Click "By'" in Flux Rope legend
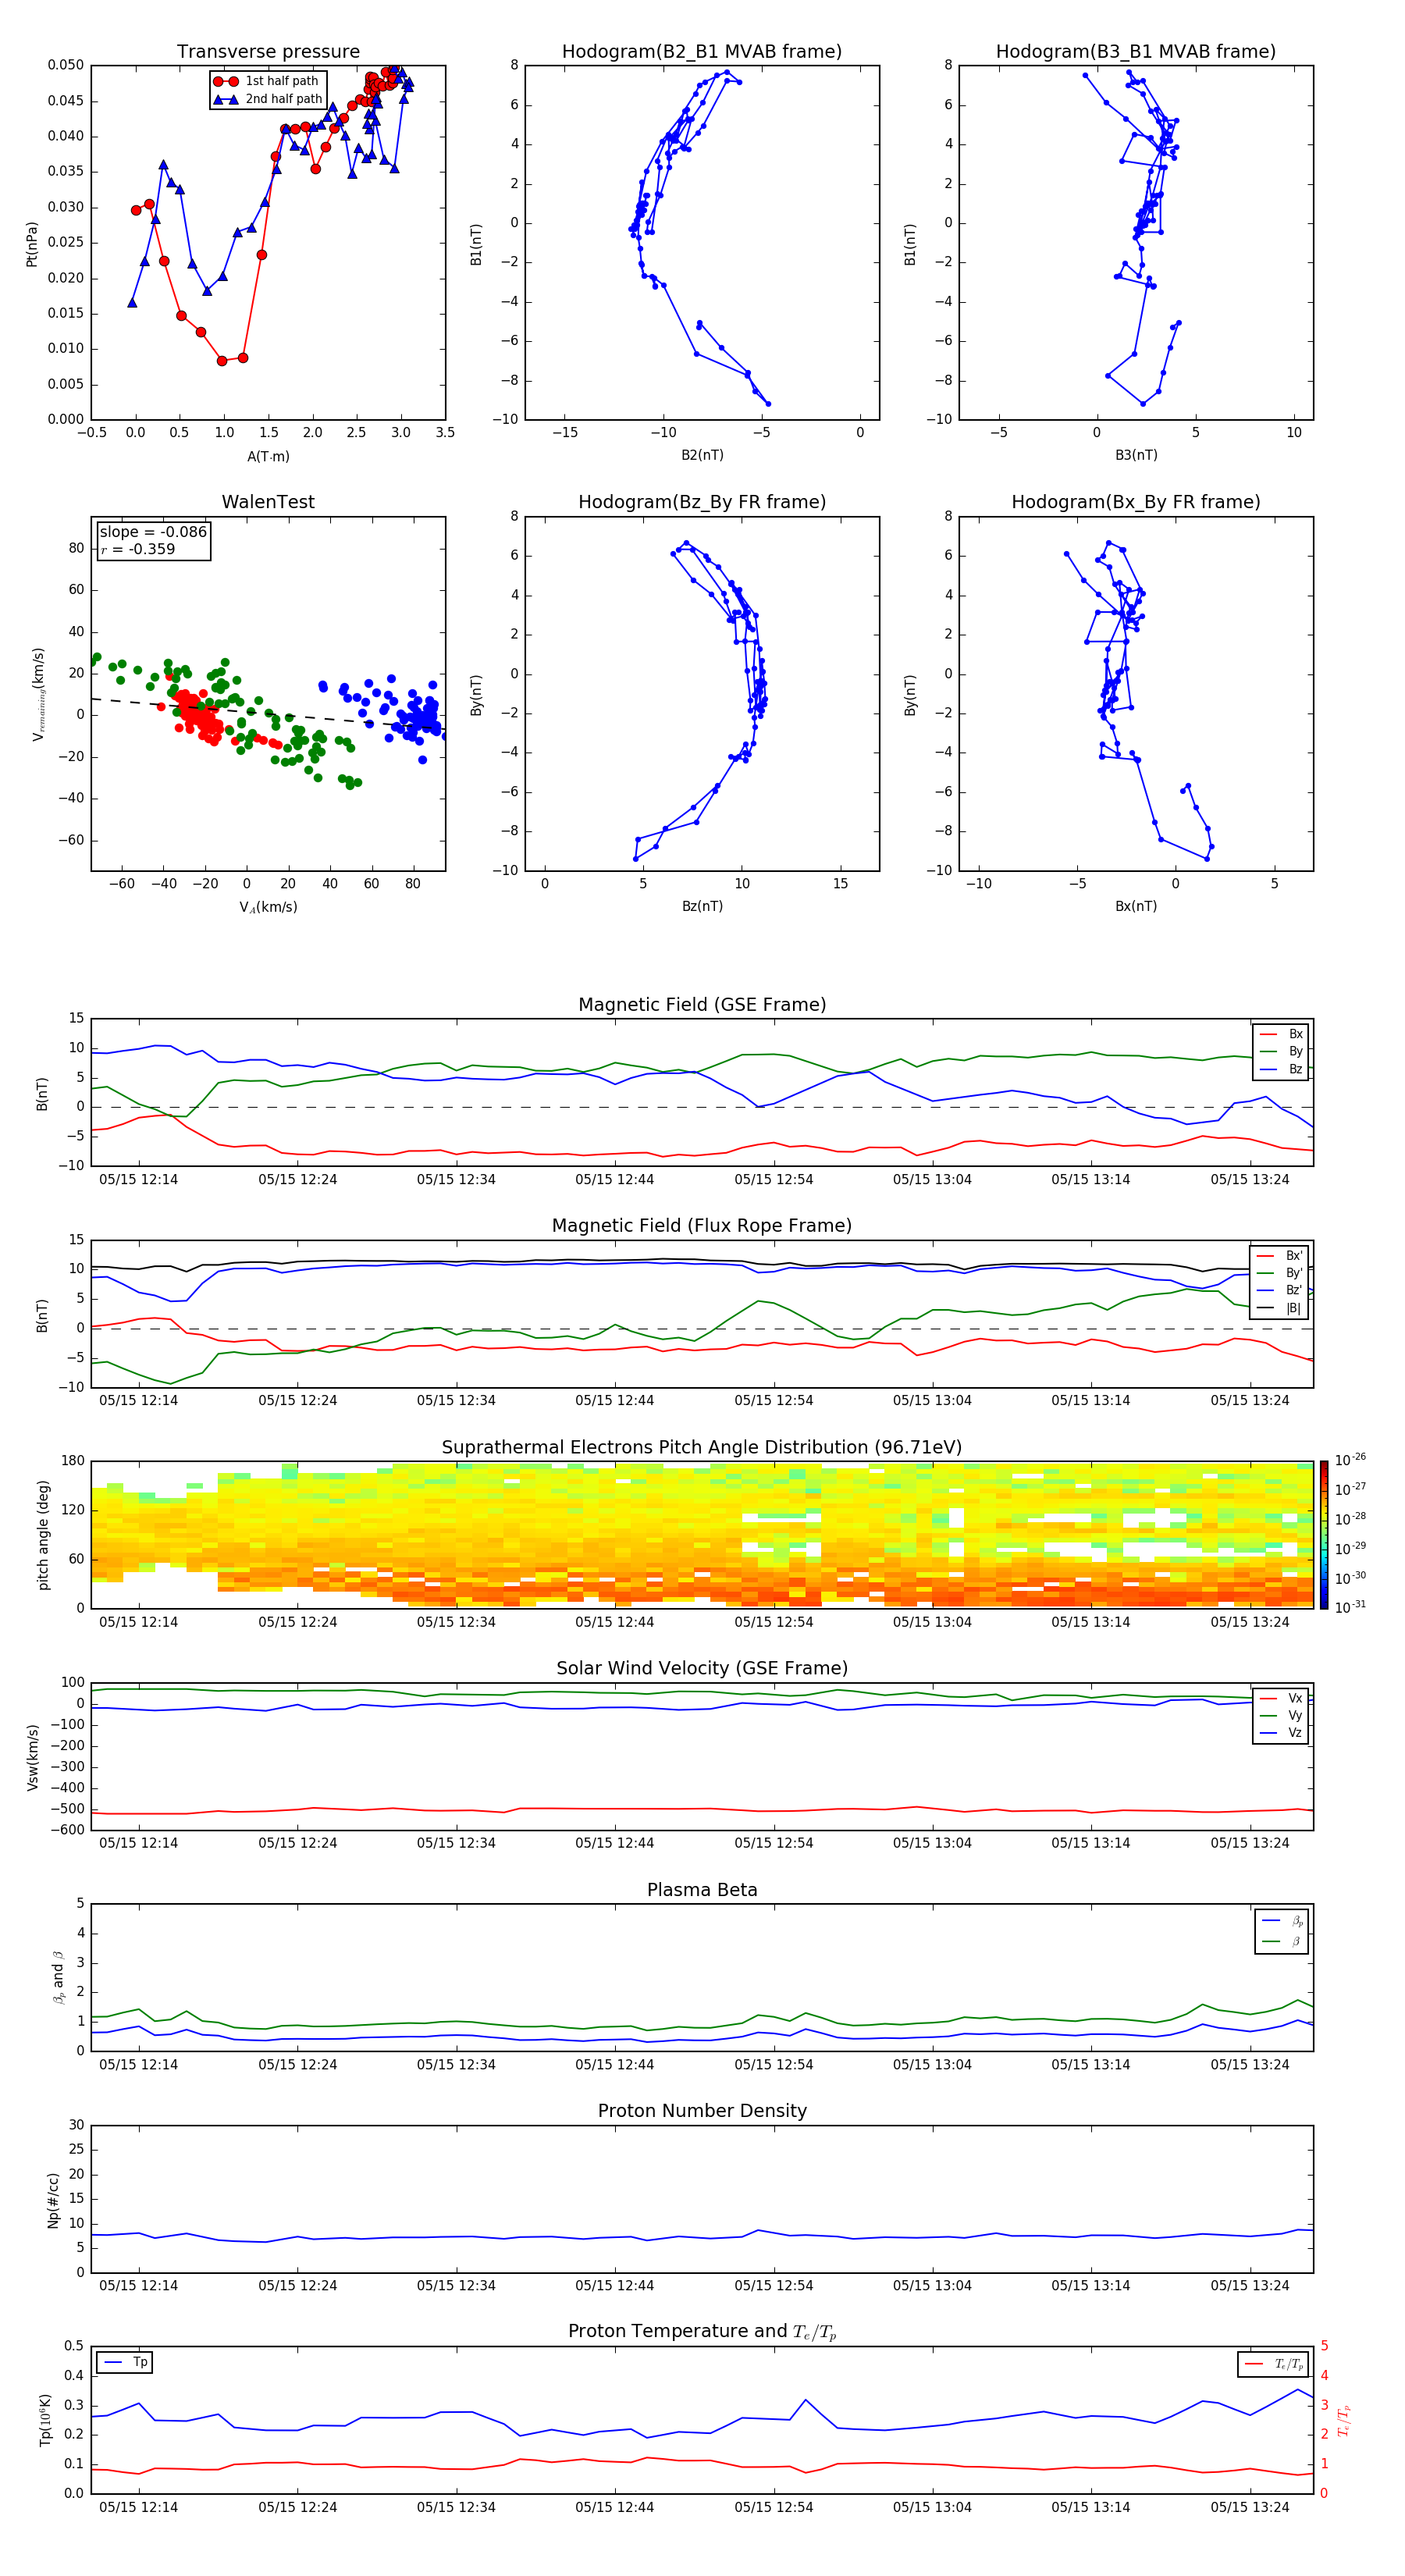This screenshot has width=1405, height=2576. coord(1280,1274)
